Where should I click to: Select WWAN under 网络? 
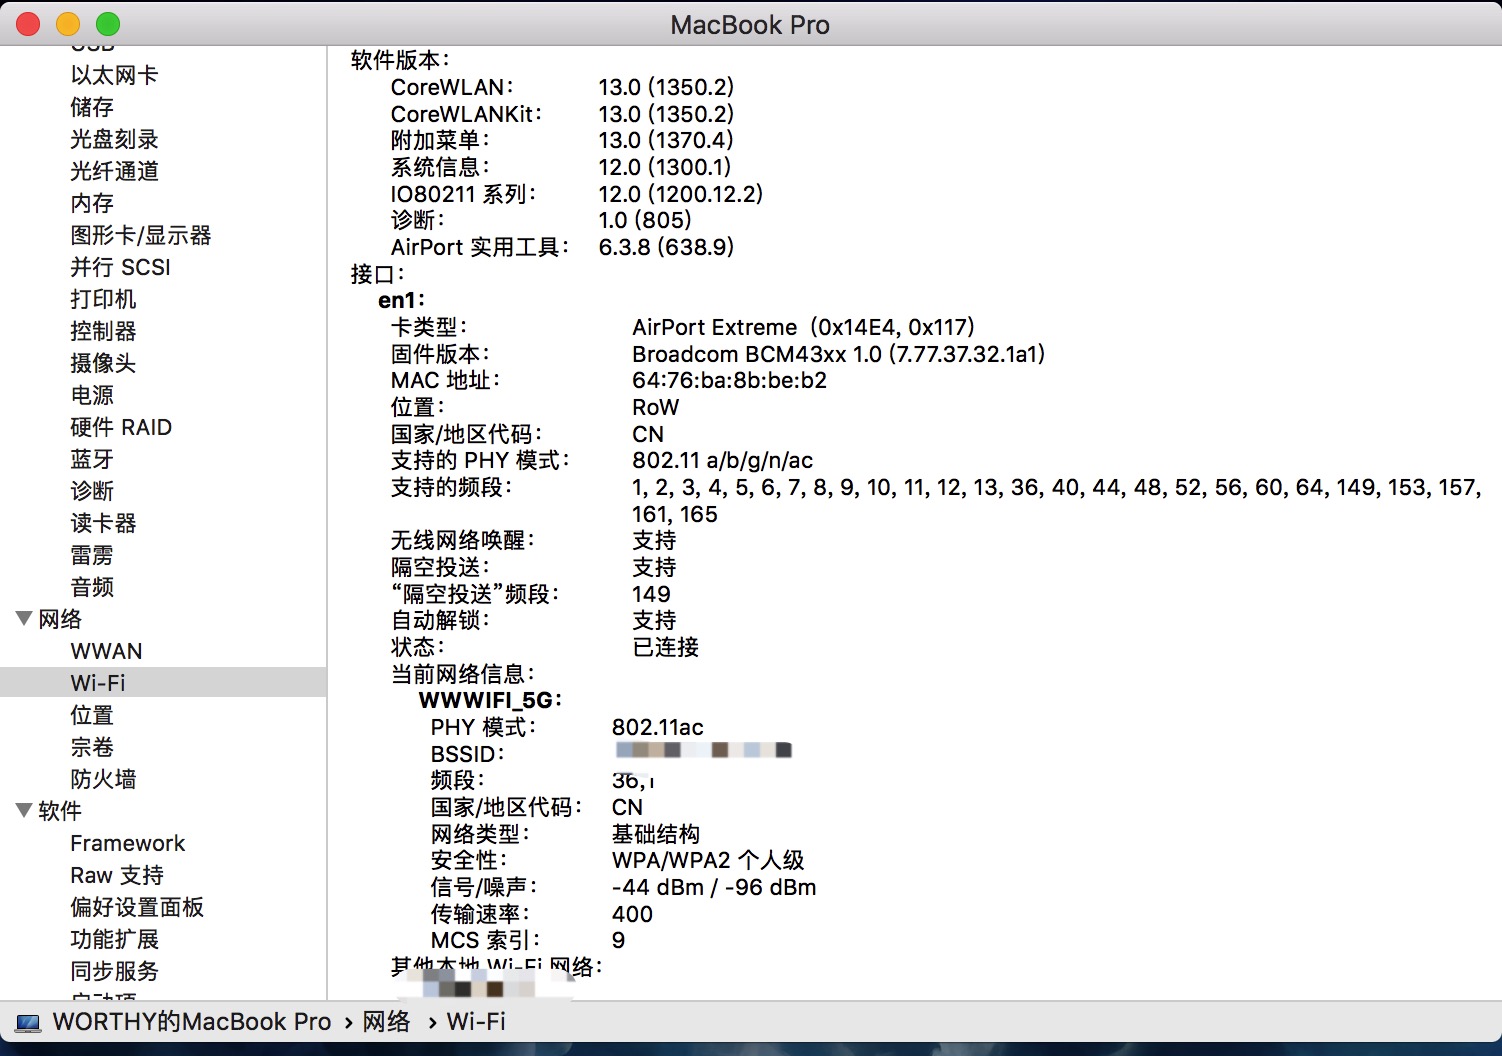106,651
